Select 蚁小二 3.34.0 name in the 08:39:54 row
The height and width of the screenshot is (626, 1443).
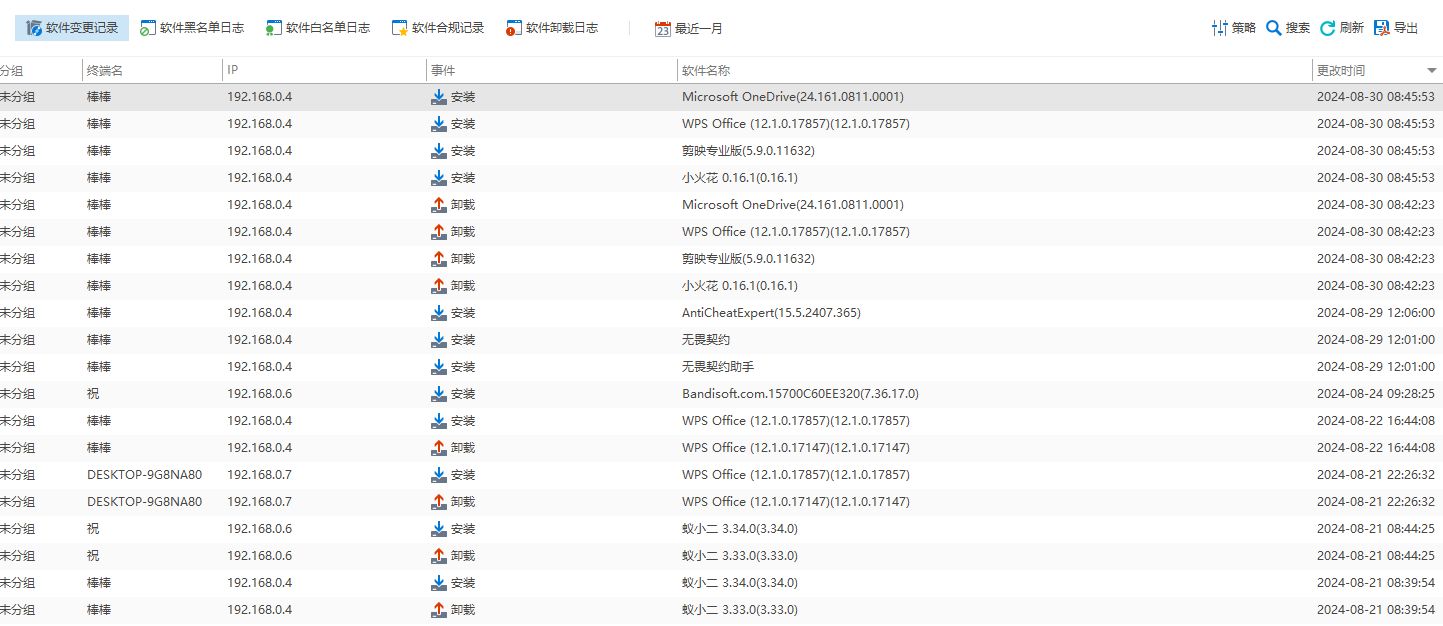tap(740, 583)
